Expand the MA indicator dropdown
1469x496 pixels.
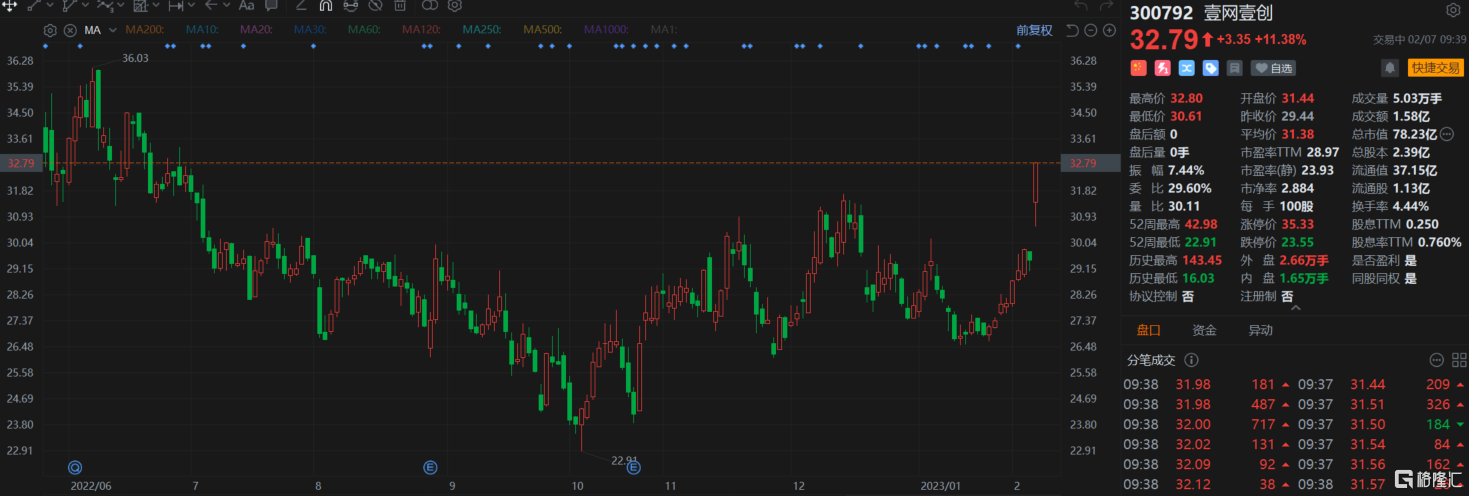113,30
